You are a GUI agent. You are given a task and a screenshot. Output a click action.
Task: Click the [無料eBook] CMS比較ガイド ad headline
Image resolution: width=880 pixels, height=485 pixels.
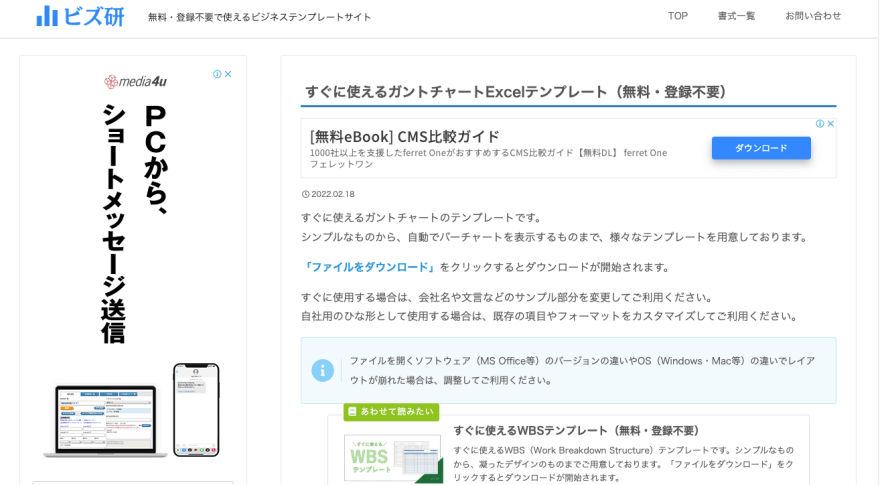(x=405, y=136)
